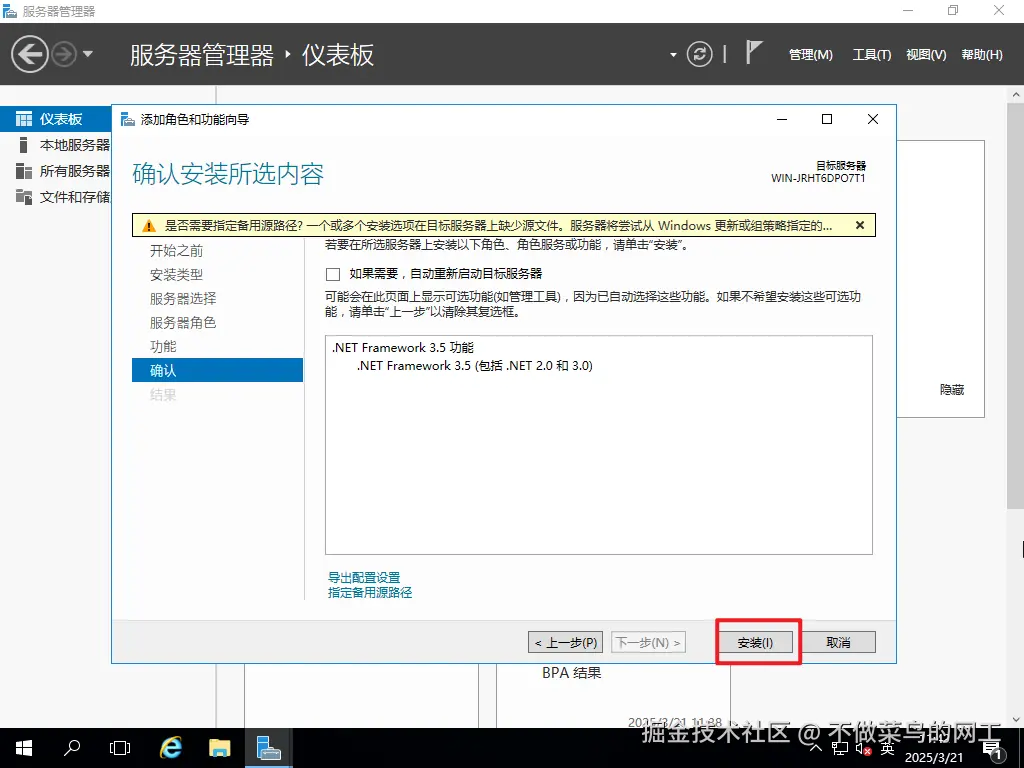Open the 管理(M) menu
The image size is (1024, 768).
coord(810,55)
